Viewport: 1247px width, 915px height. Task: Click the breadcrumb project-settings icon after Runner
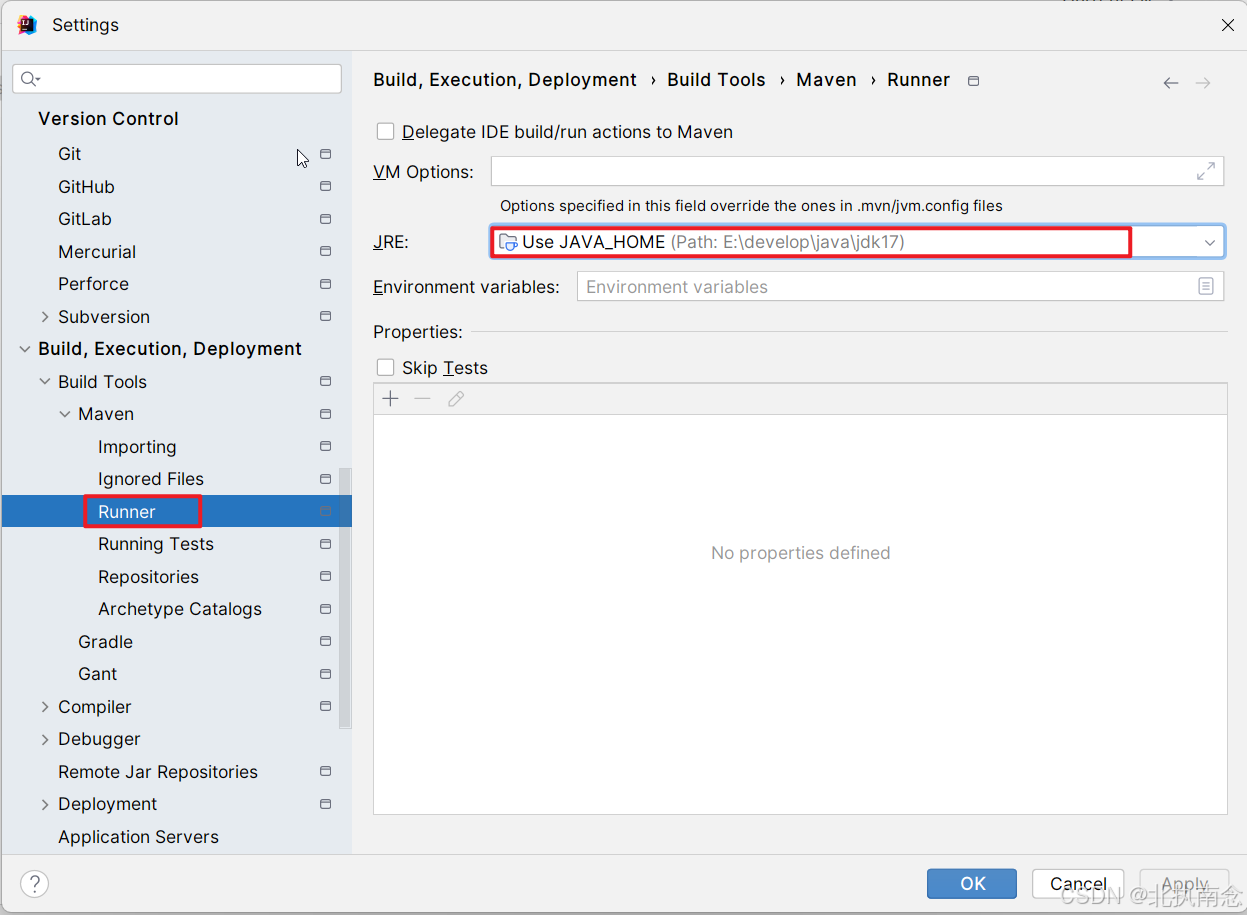tap(974, 81)
